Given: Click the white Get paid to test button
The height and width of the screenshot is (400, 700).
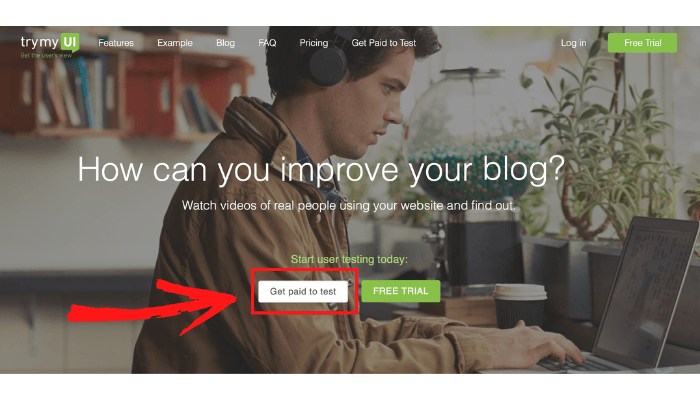Looking at the screenshot, I should pyautogui.click(x=303, y=292).
